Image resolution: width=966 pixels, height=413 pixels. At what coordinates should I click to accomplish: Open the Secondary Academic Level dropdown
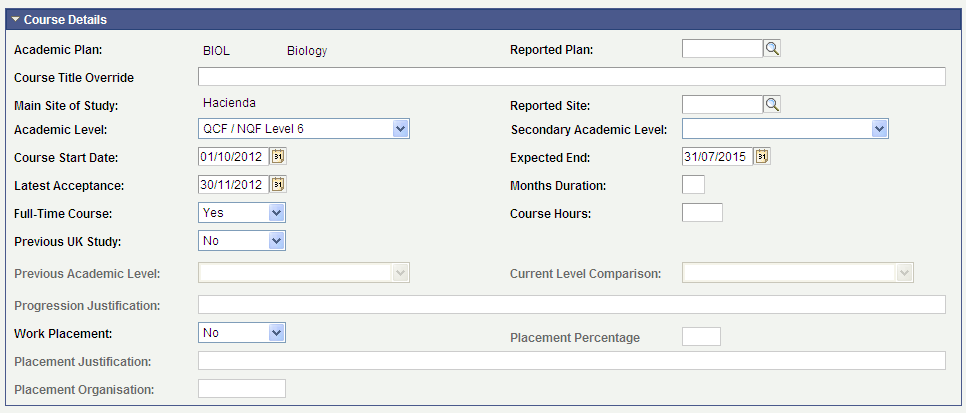coord(879,128)
